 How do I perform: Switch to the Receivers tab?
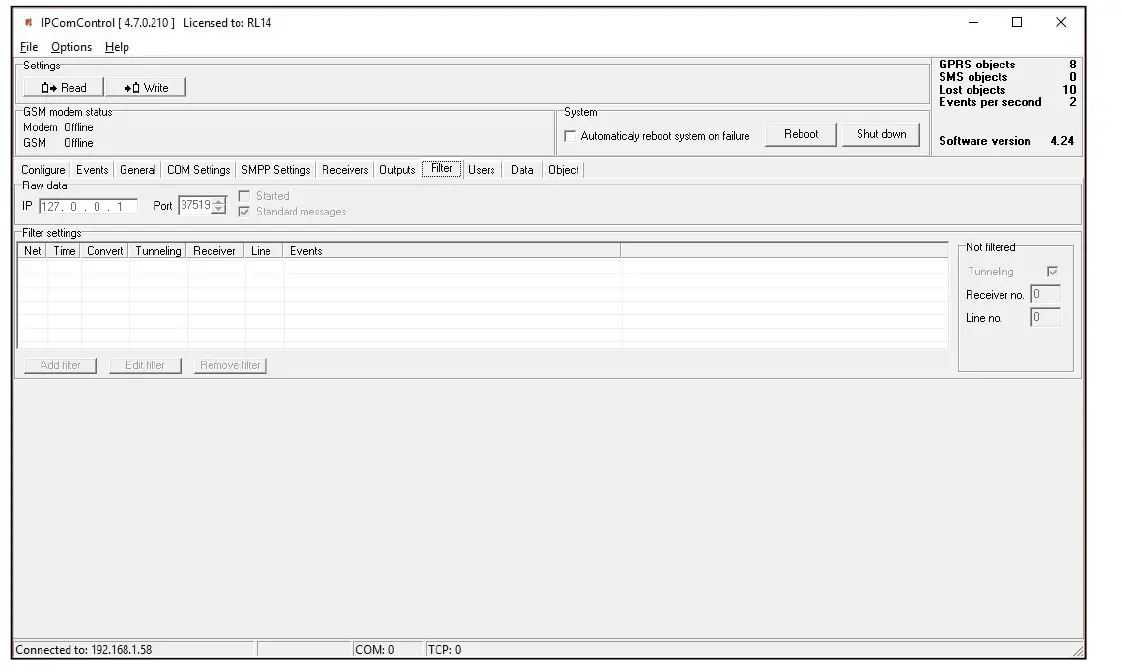click(344, 170)
